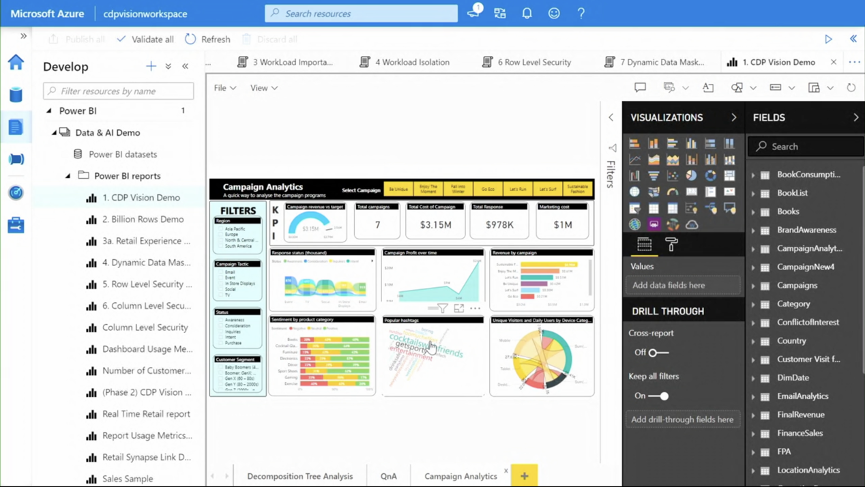The height and width of the screenshot is (487, 866).
Task: Click the Validate all button
Action: click(x=145, y=39)
